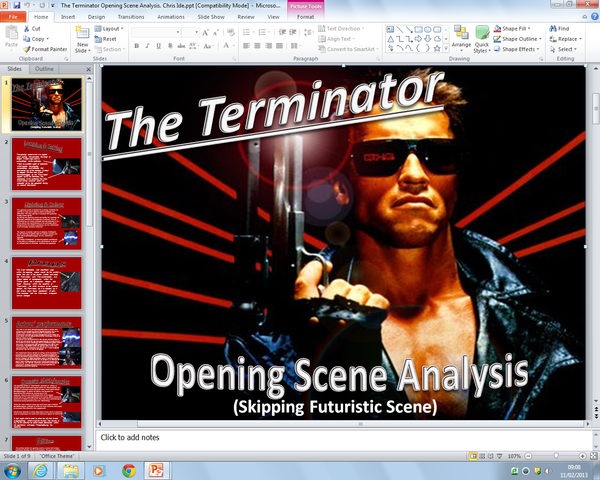Switch to Slide Sorter view icon
Image resolution: width=600 pixels, height=480 pixels.
482,456
